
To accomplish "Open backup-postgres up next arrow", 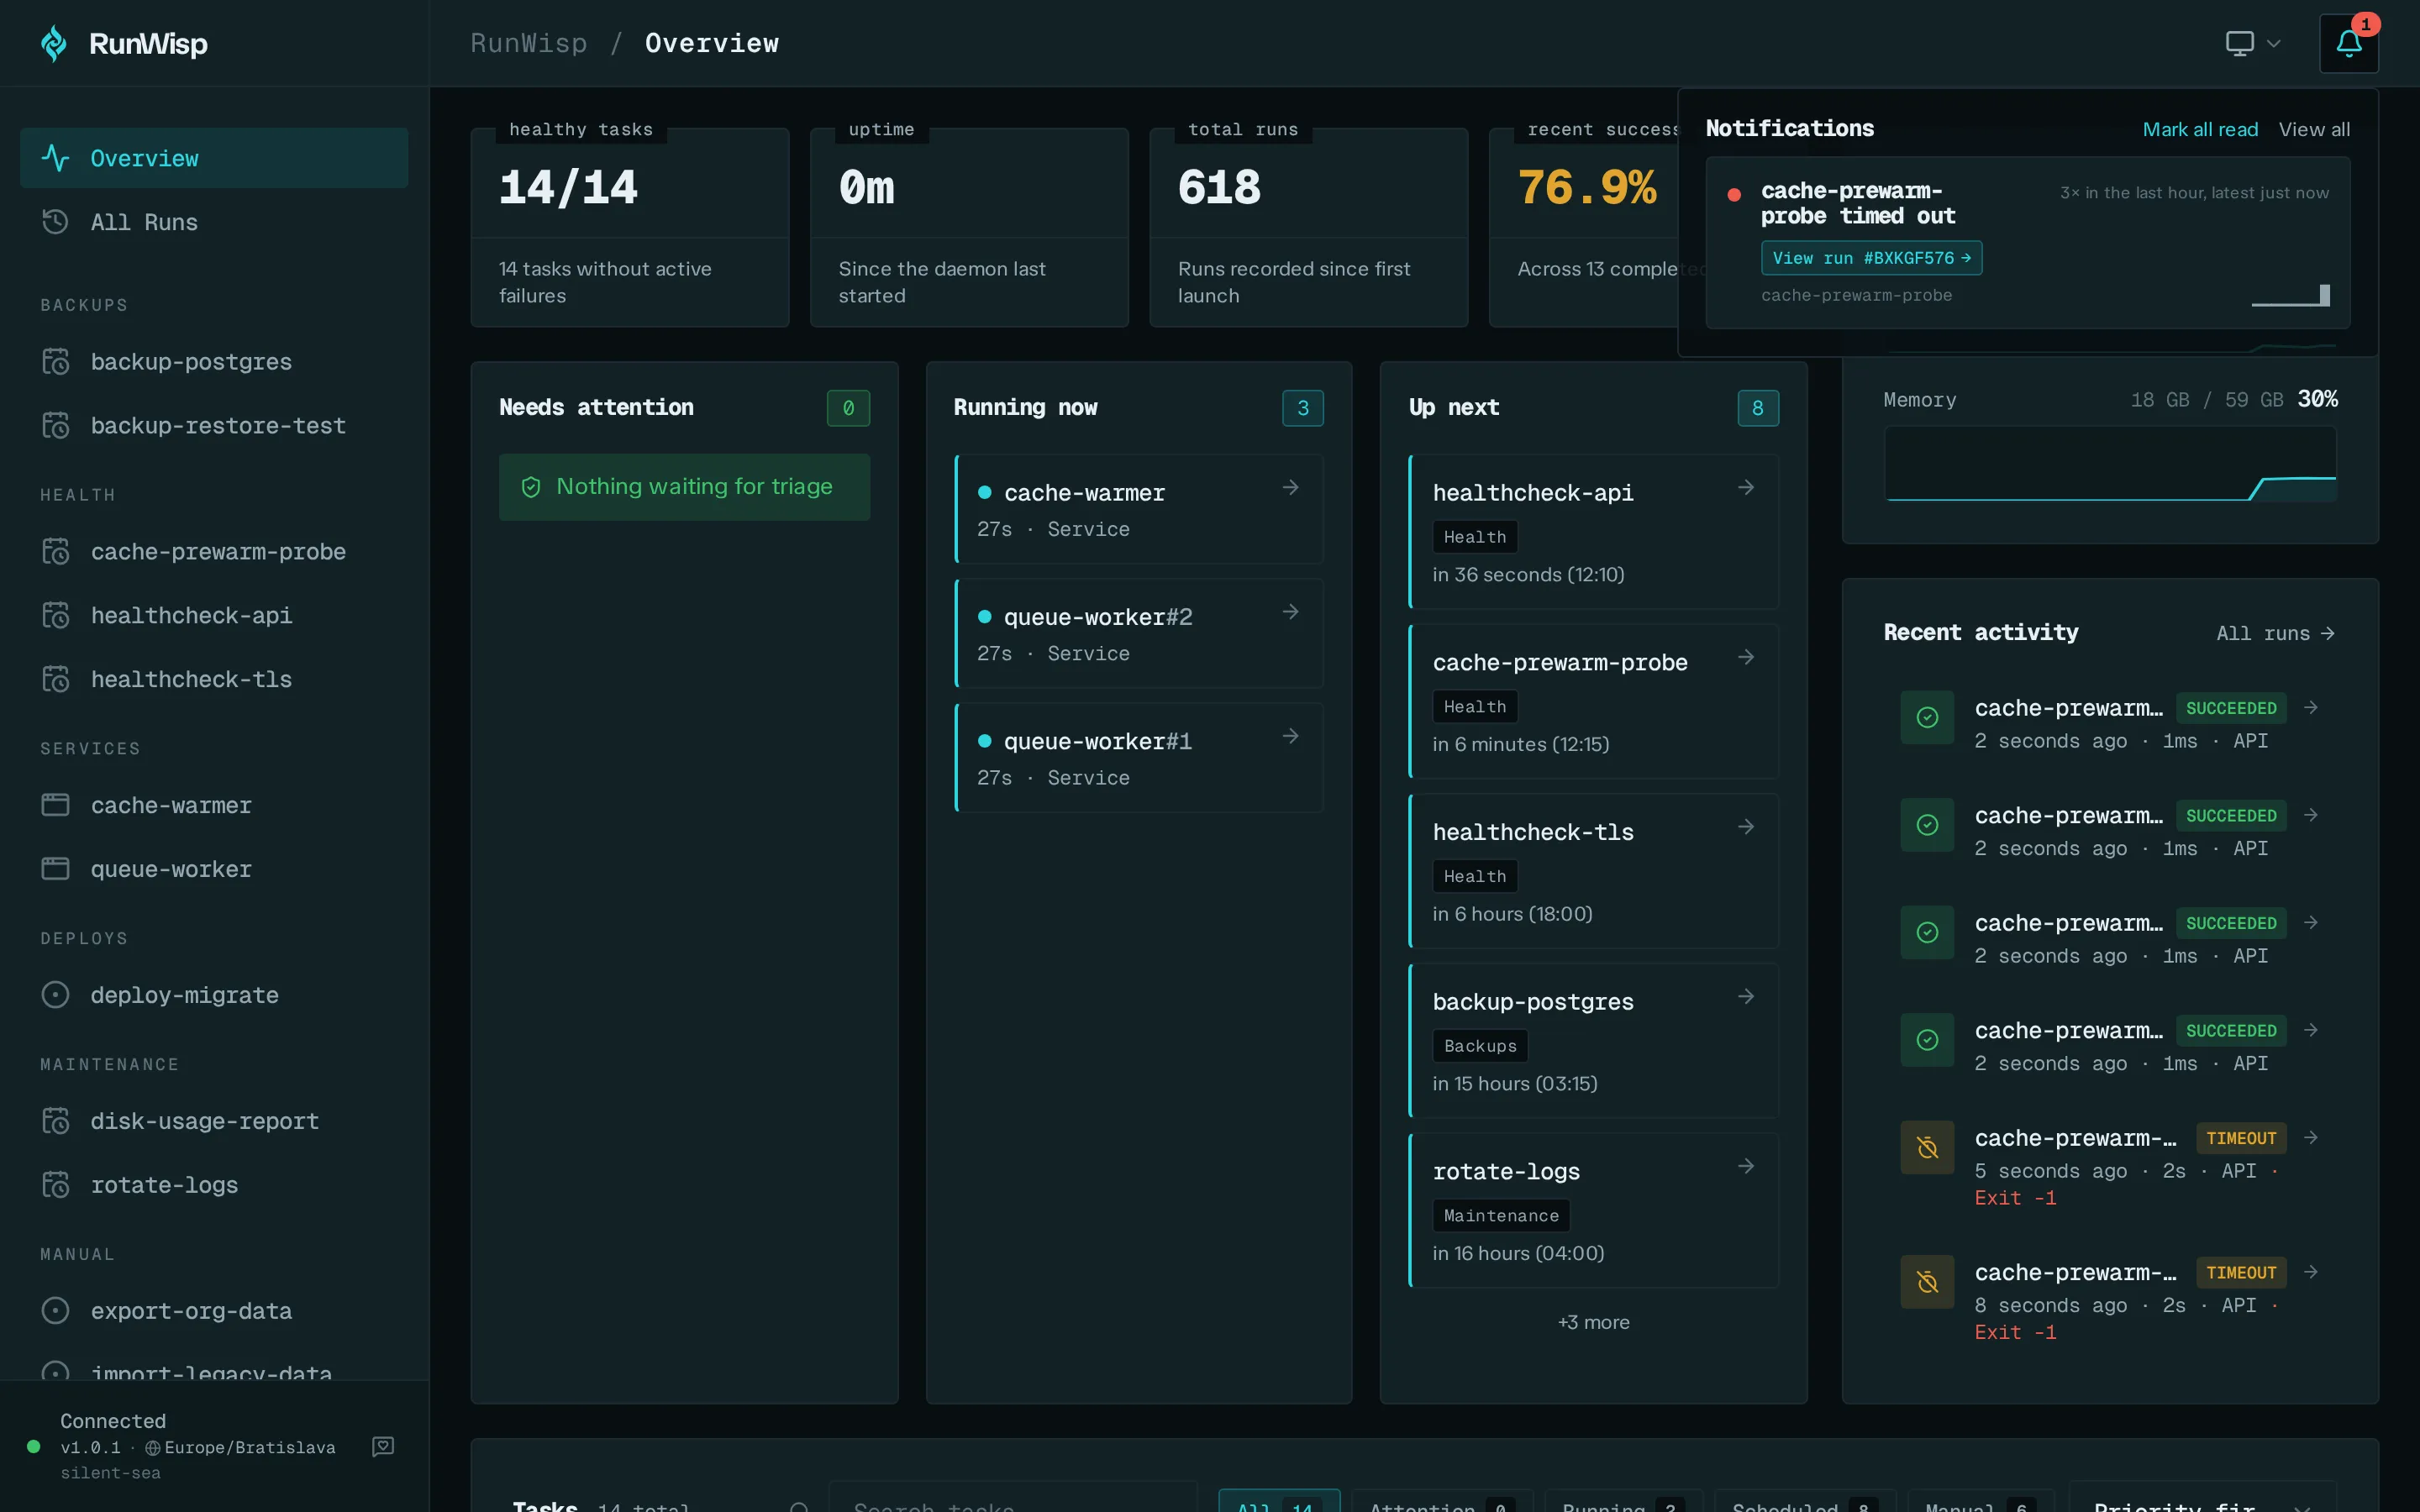I will click(x=1746, y=996).
